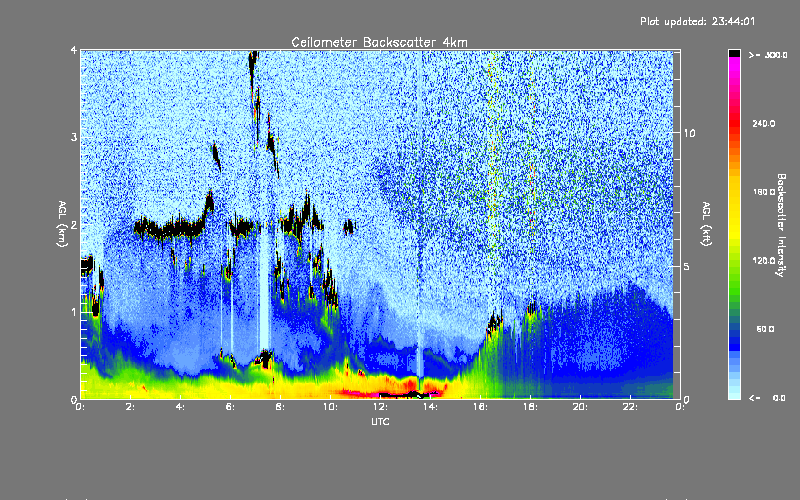The width and height of the screenshot is (800, 500).
Task: Click the '10' kft tick label on right axis
Action: pyautogui.click(x=689, y=133)
